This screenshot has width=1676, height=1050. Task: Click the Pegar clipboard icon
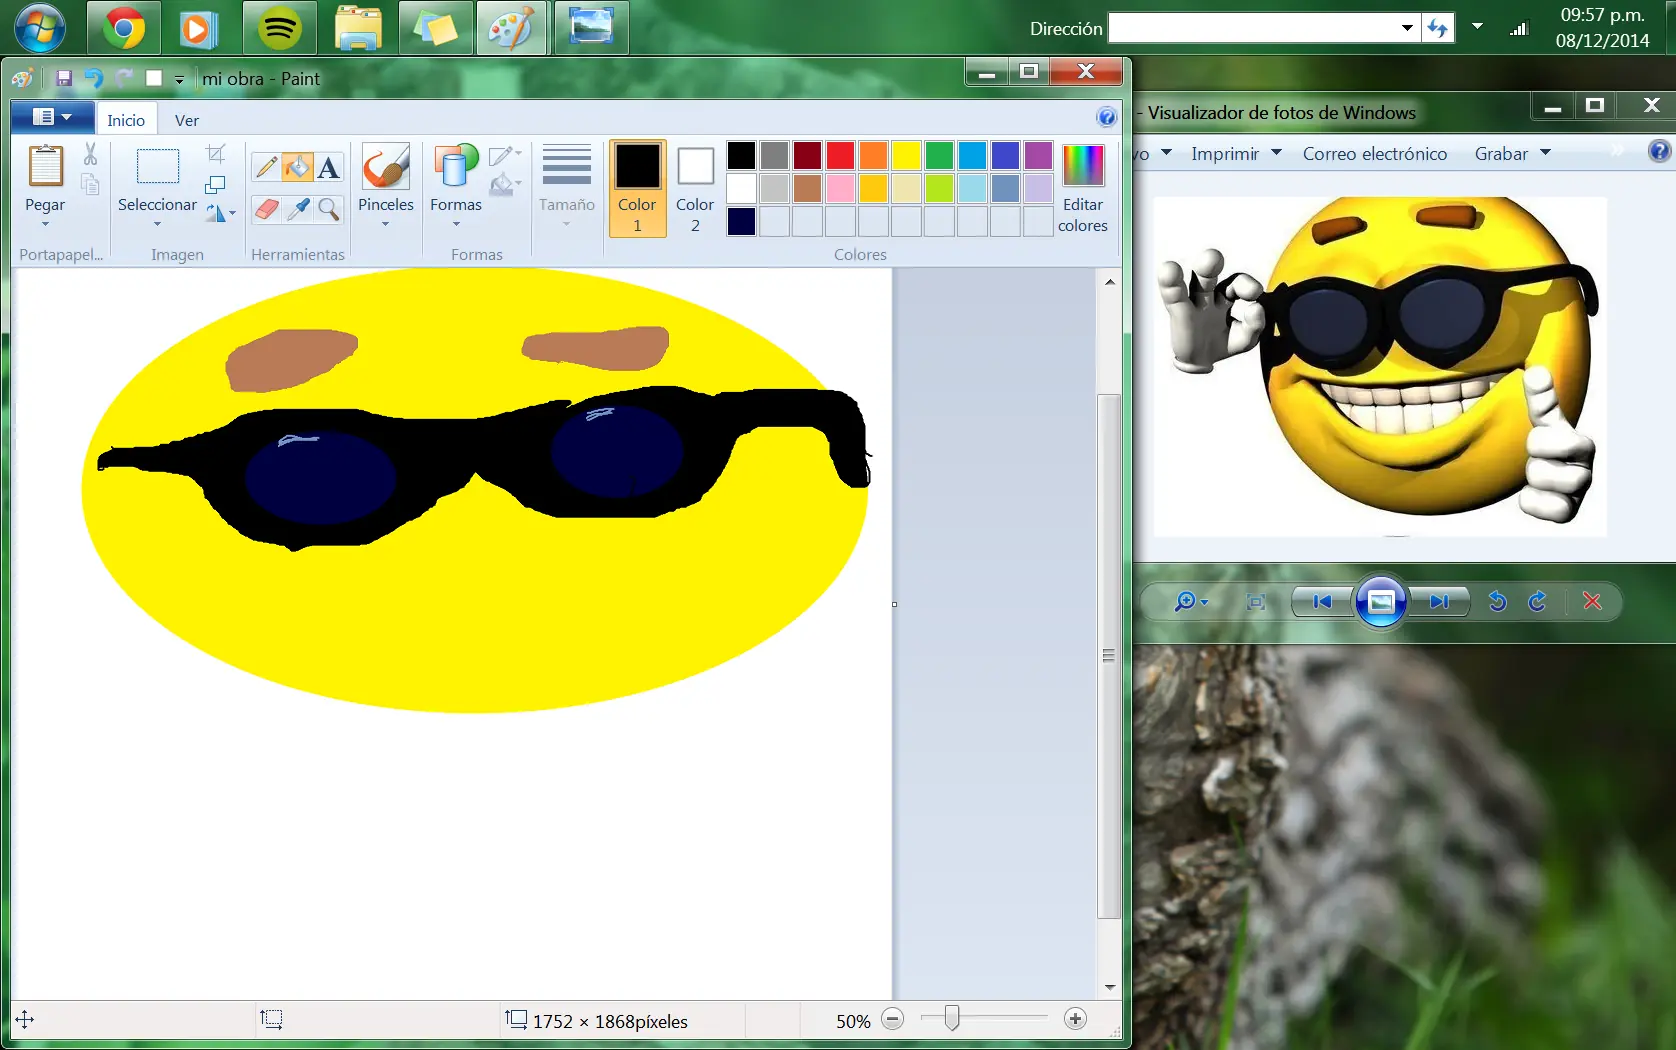pos(45,166)
